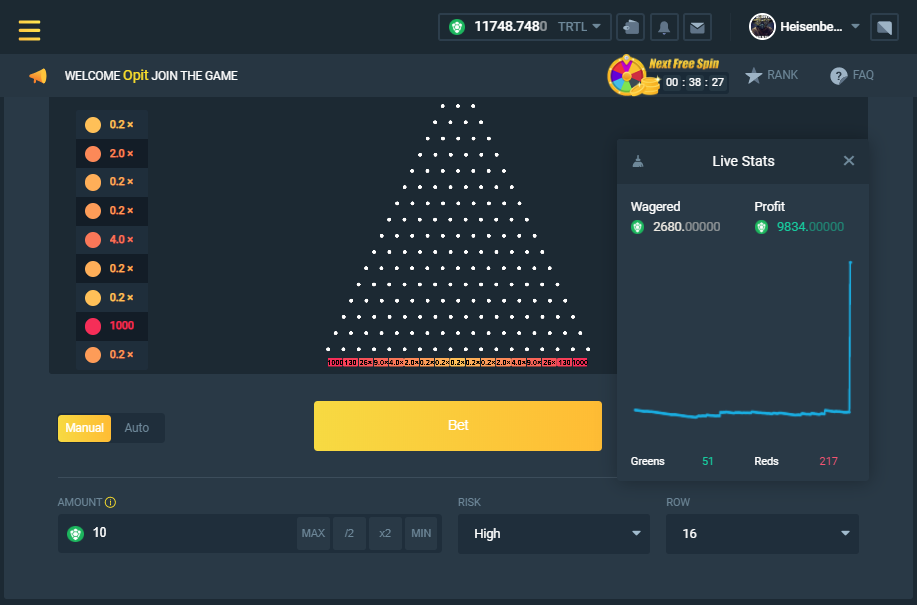This screenshot has height=605, width=917.
Task: Open the notifications bell
Action: [663, 27]
